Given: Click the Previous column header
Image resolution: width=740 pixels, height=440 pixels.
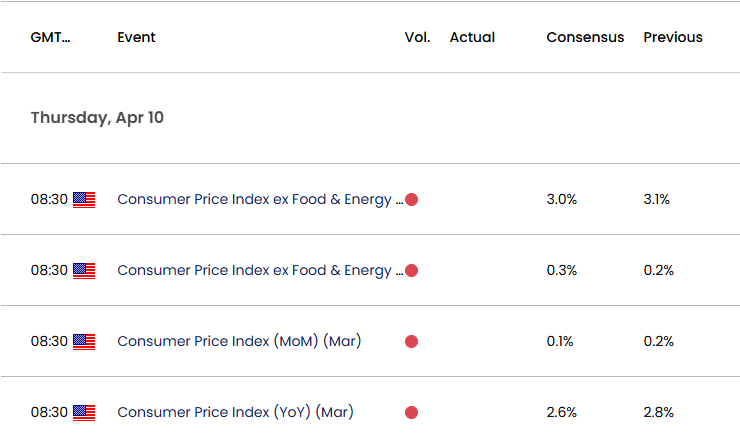Looking at the screenshot, I should [672, 37].
